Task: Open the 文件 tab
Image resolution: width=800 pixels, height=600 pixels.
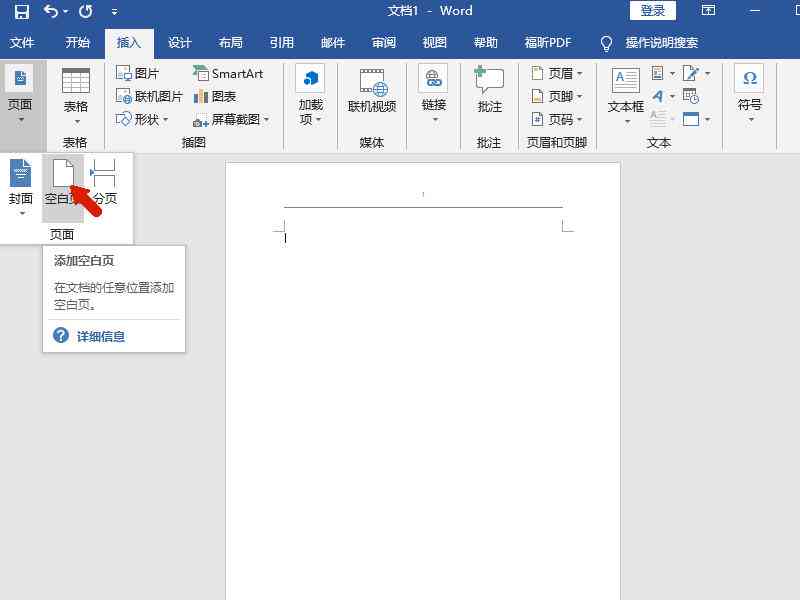Action: (x=22, y=42)
